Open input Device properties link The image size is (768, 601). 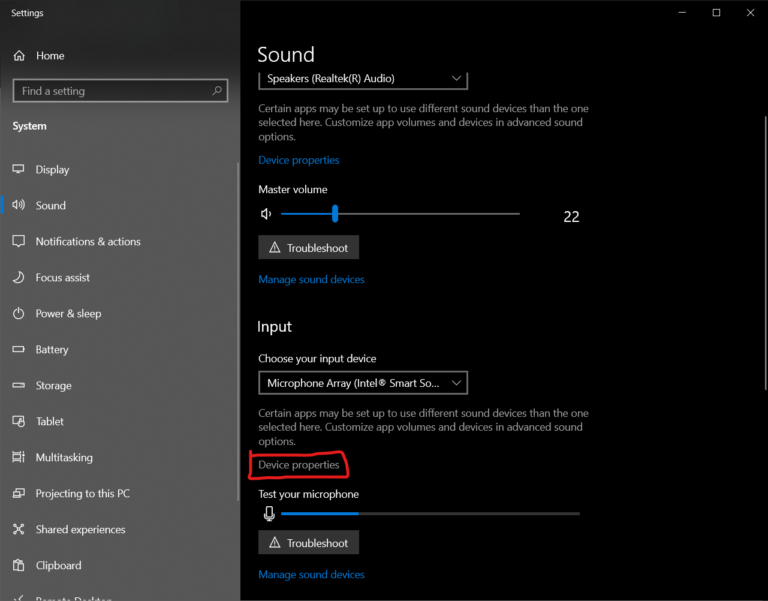pos(299,465)
